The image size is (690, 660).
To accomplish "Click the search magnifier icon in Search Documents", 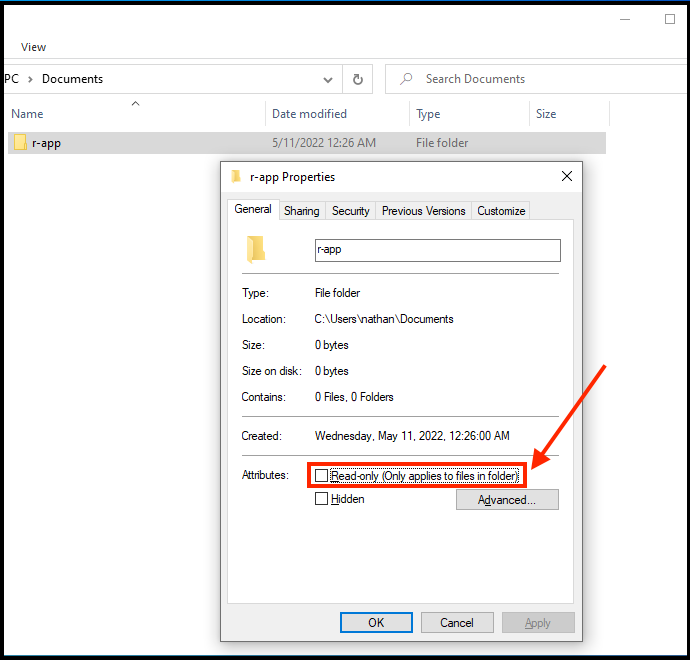I will click(x=406, y=79).
